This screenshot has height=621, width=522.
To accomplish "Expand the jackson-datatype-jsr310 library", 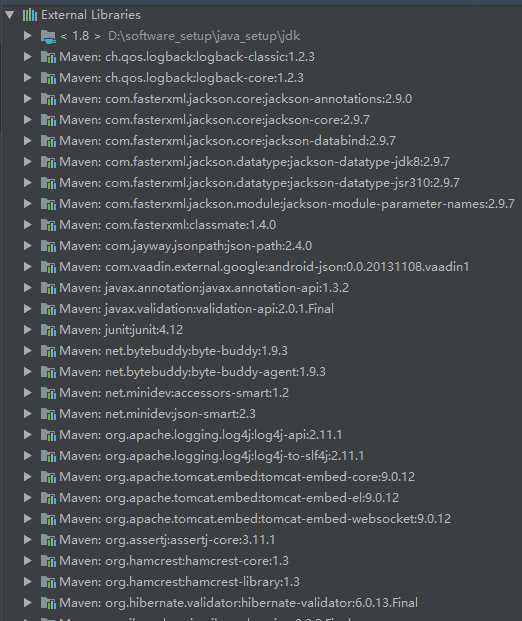I will [28, 183].
